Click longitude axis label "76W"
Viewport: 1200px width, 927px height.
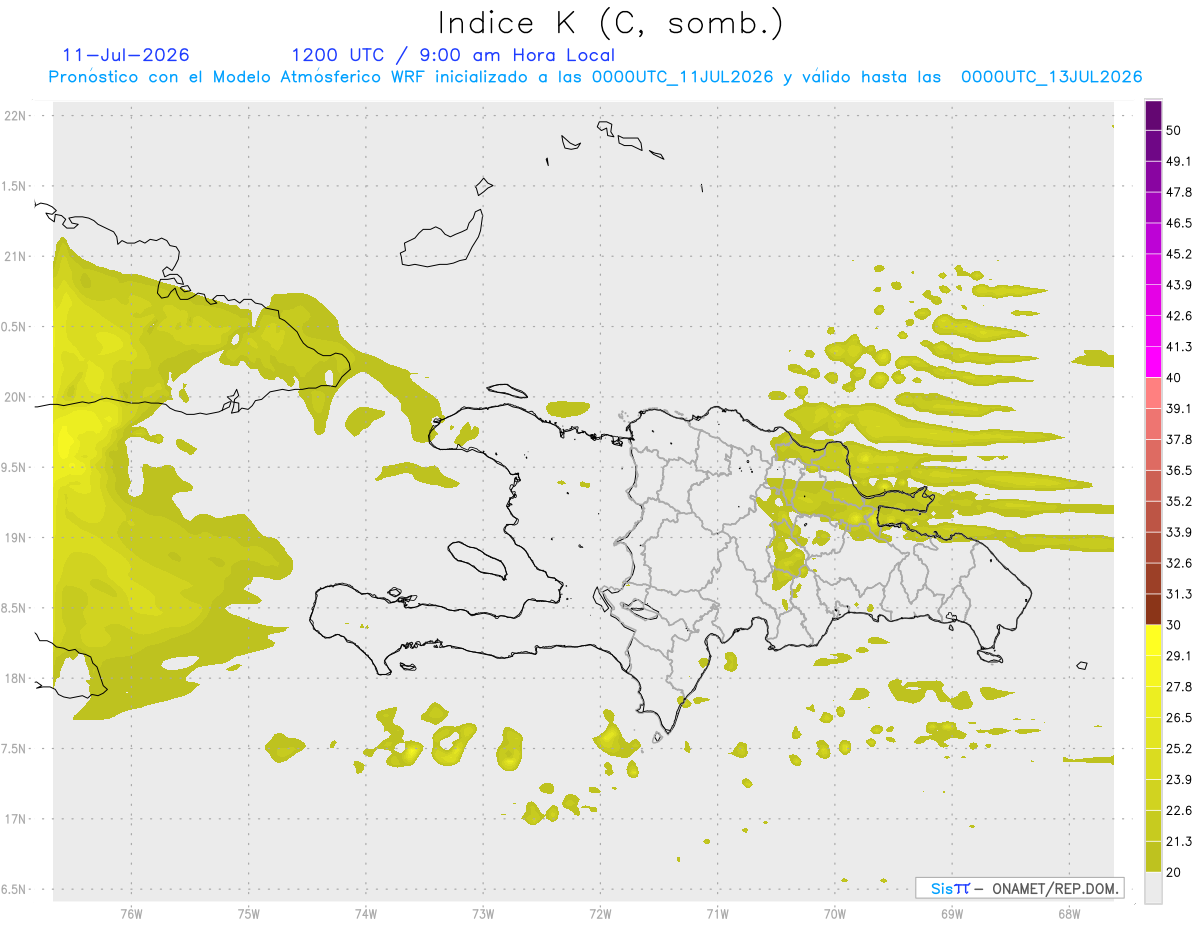[131, 914]
